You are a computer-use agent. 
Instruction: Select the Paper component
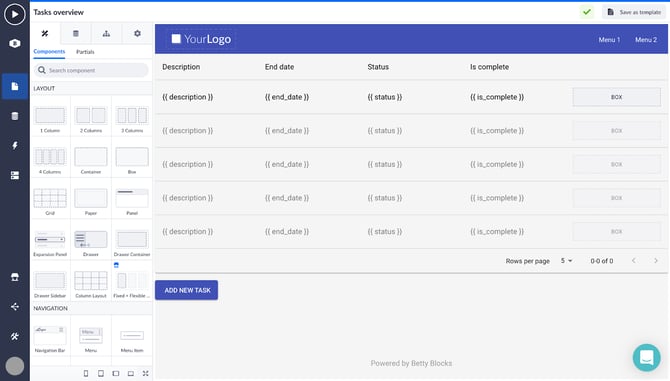[91, 201]
